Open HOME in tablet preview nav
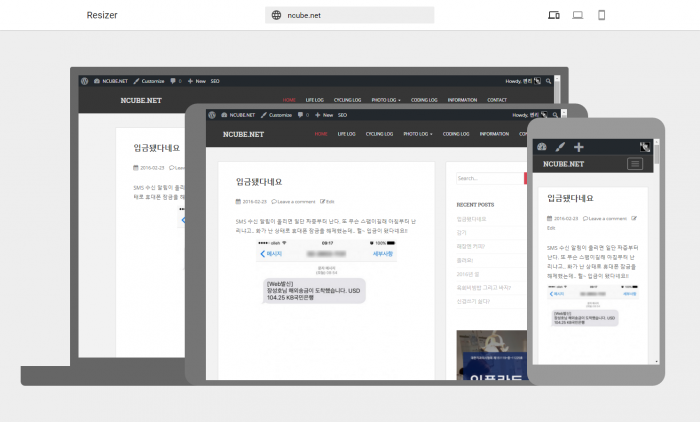Screen dimensions: 700x422 coord(321,134)
